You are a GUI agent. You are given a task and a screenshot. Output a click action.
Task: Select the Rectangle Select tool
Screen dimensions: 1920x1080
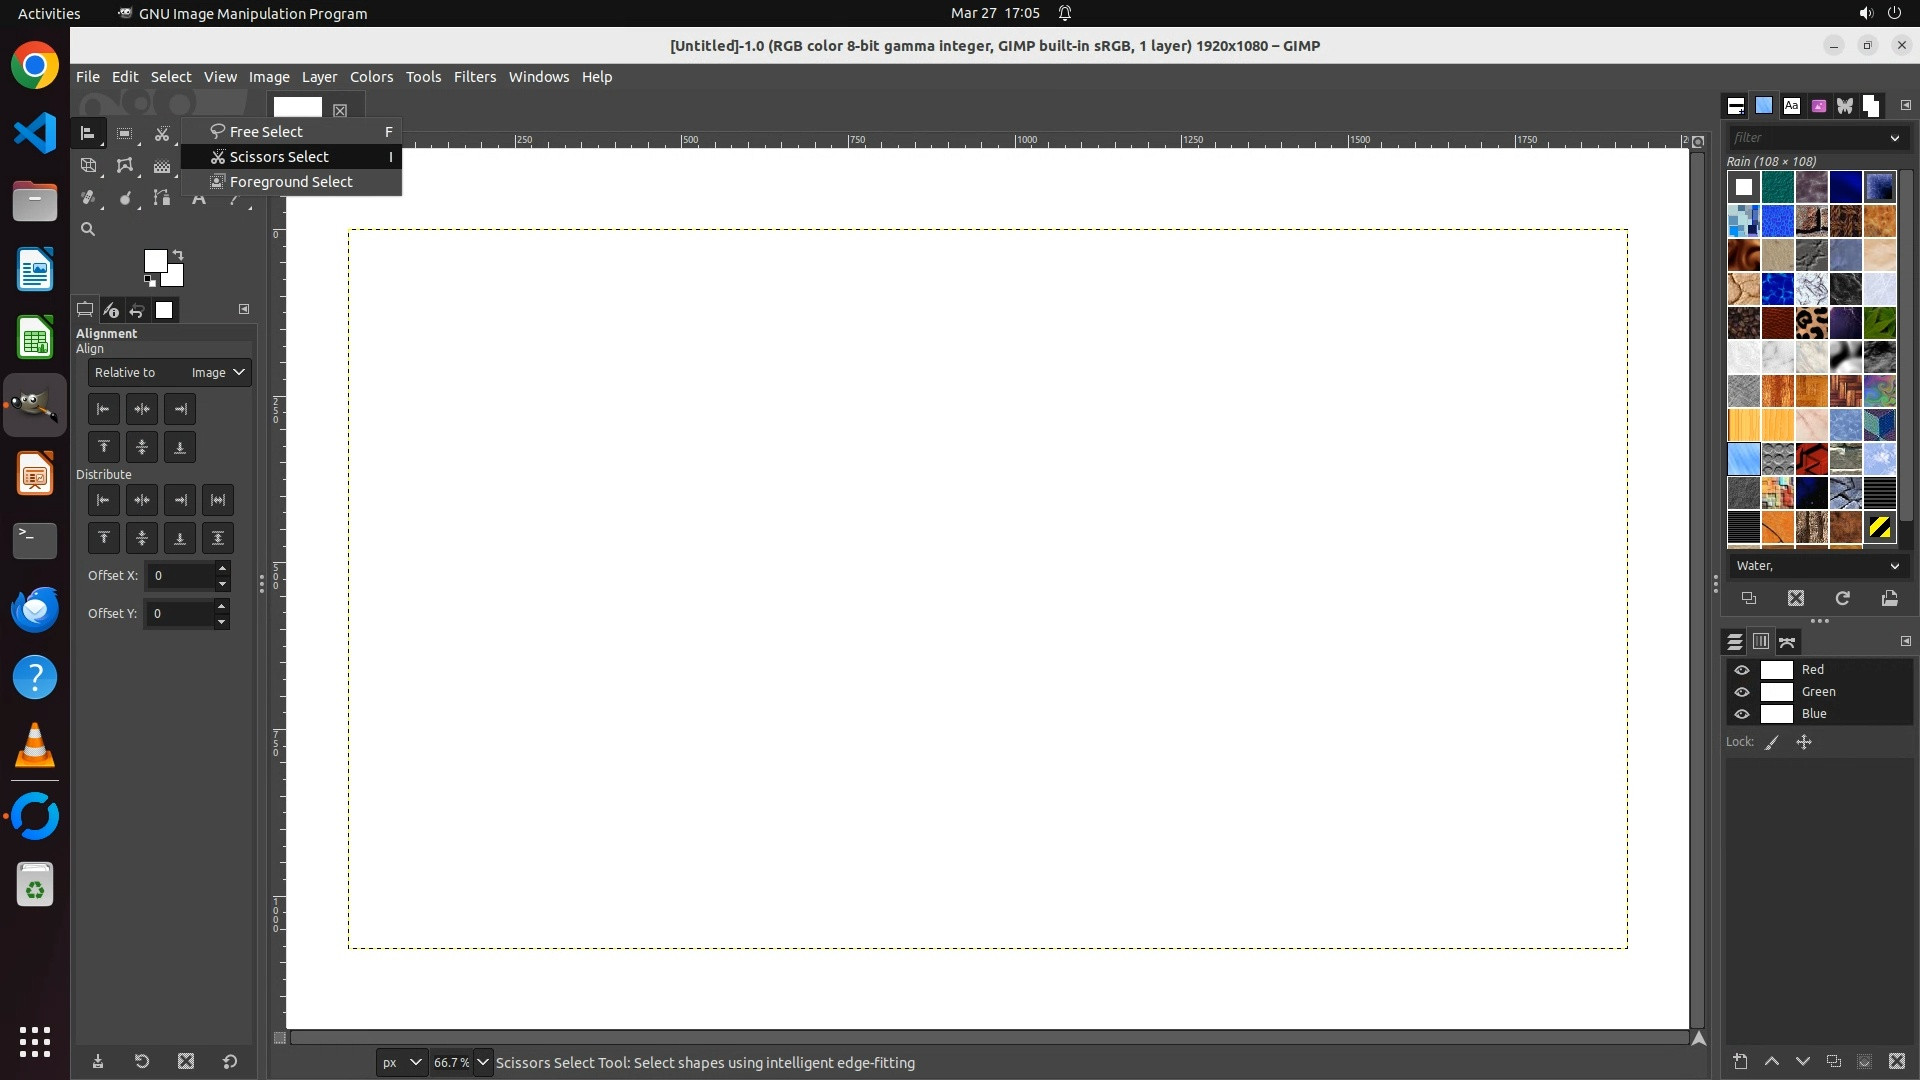pos(124,133)
